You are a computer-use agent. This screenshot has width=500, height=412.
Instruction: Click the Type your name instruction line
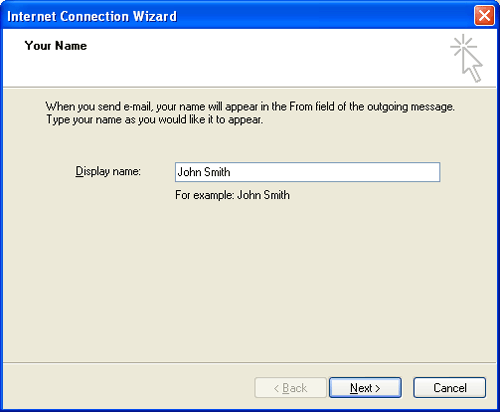[155, 119]
